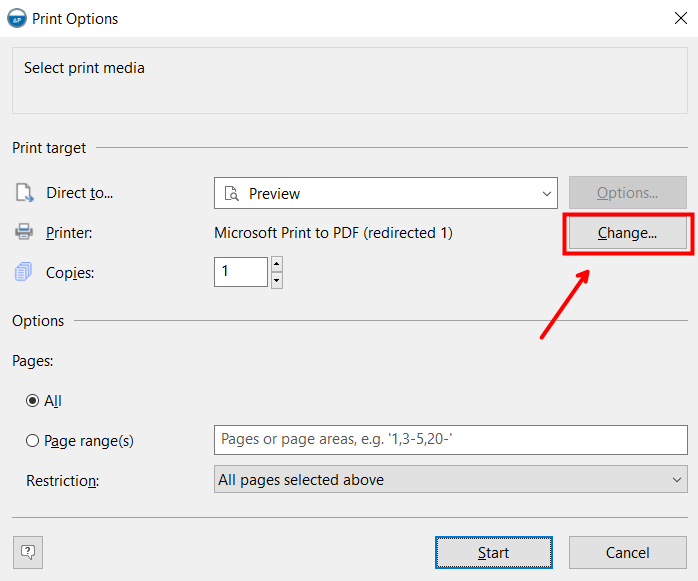Screen dimensions: 698x581
Task: Click the Start button to print
Action: (493, 553)
